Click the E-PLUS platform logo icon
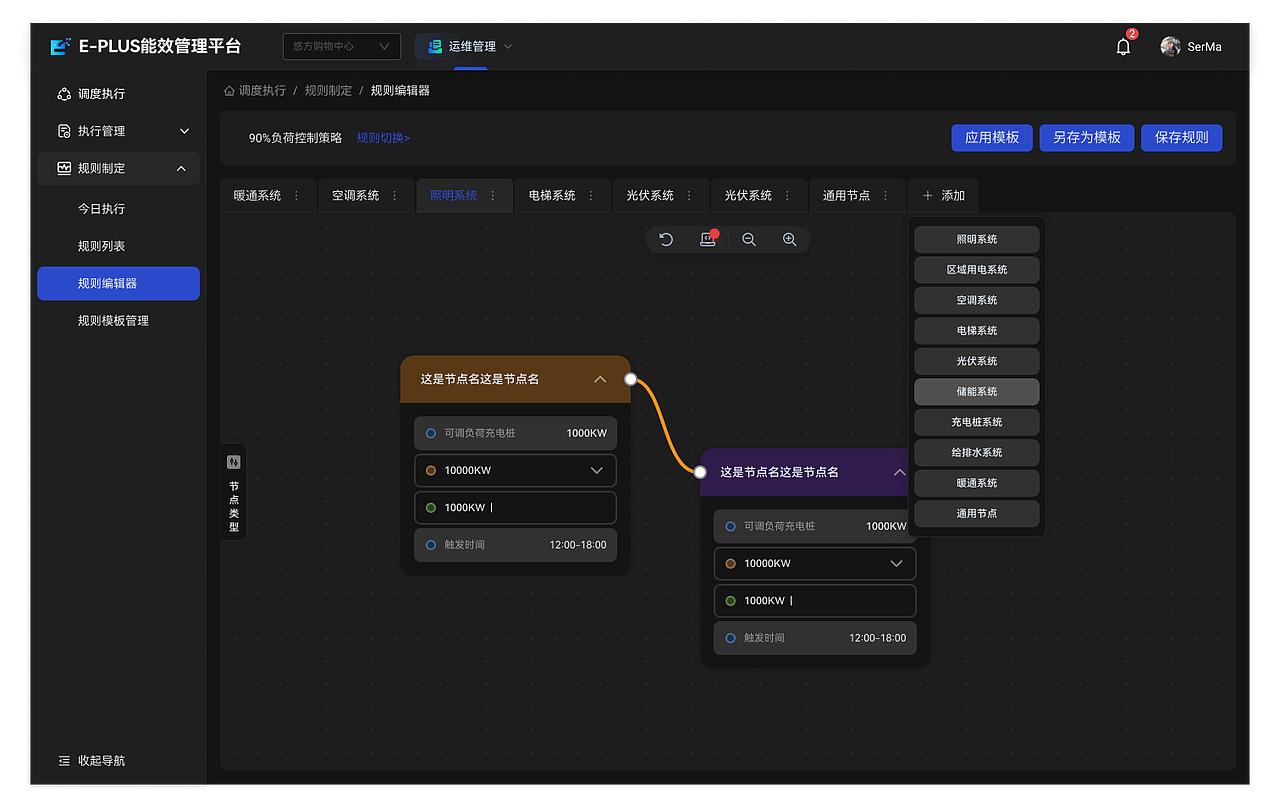Screen dimensions: 1280x793 61,46
